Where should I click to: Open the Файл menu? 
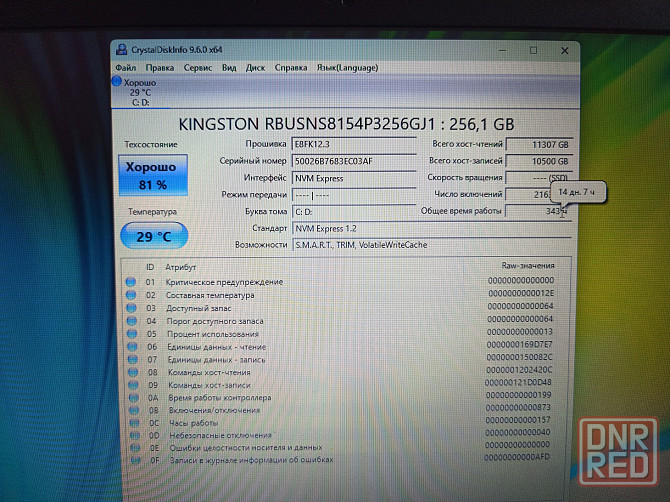[x=126, y=68]
